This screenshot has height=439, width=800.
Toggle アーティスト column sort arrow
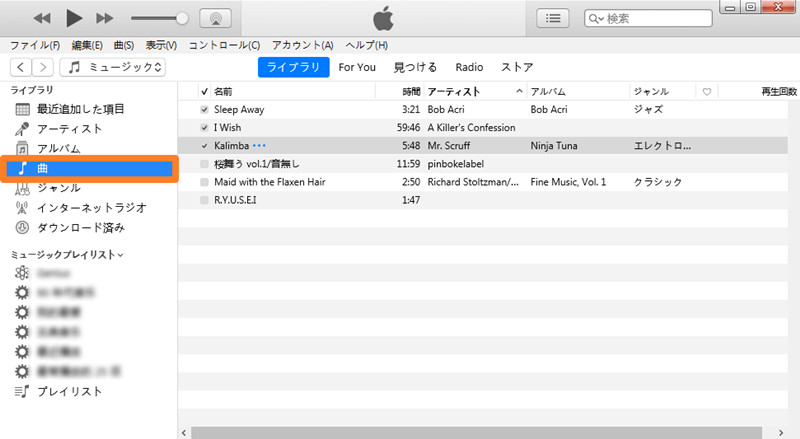pyautogui.click(x=519, y=91)
